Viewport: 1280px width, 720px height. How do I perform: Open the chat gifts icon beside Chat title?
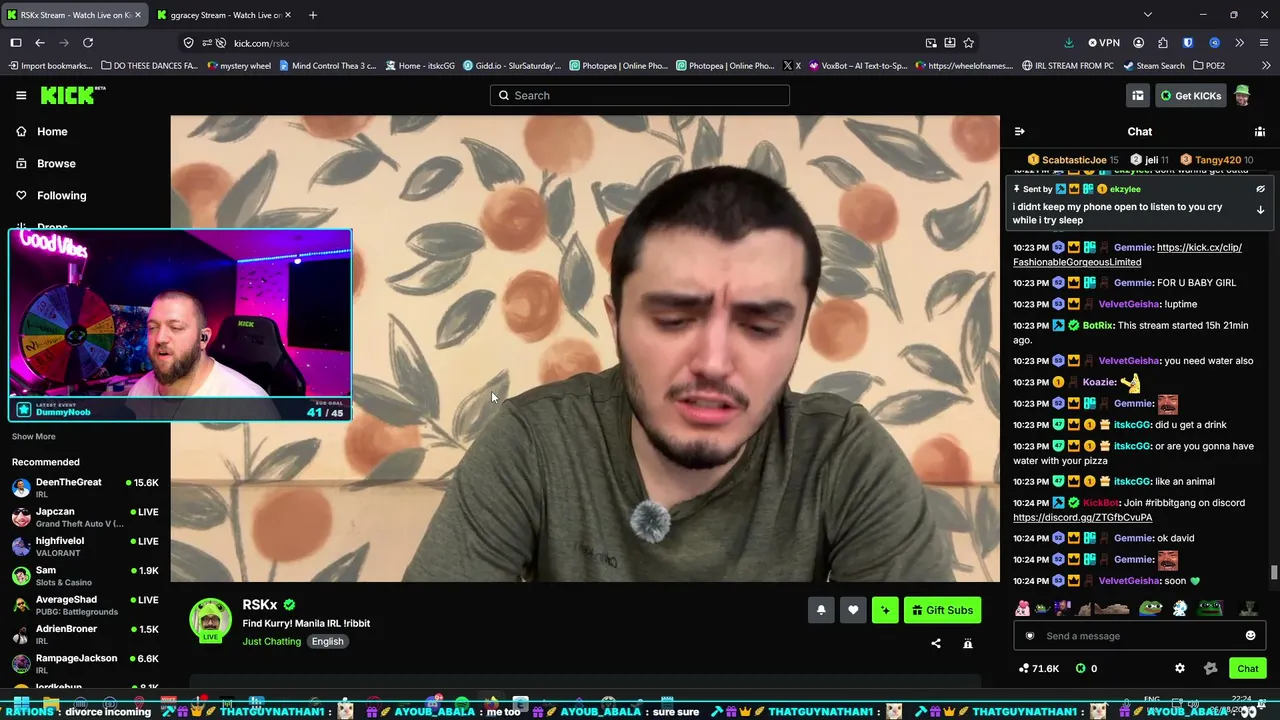[x=1260, y=131]
